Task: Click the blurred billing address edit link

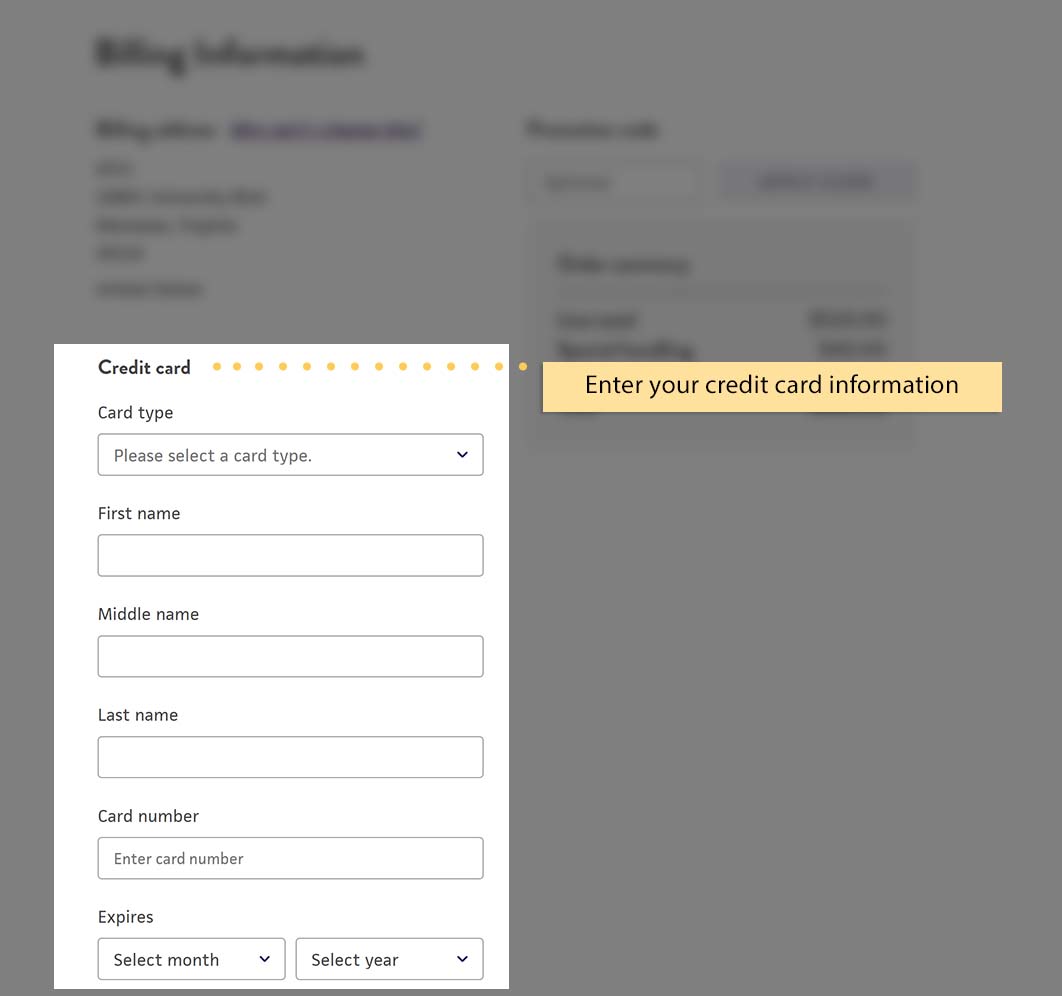Action: pyautogui.click(x=326, y=129)
